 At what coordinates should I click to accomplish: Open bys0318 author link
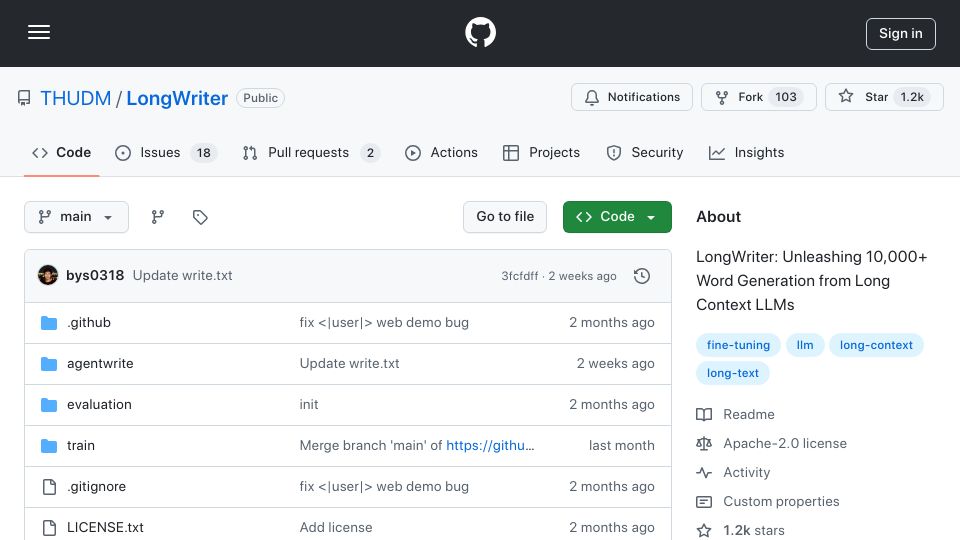click(x=95, y=276)
